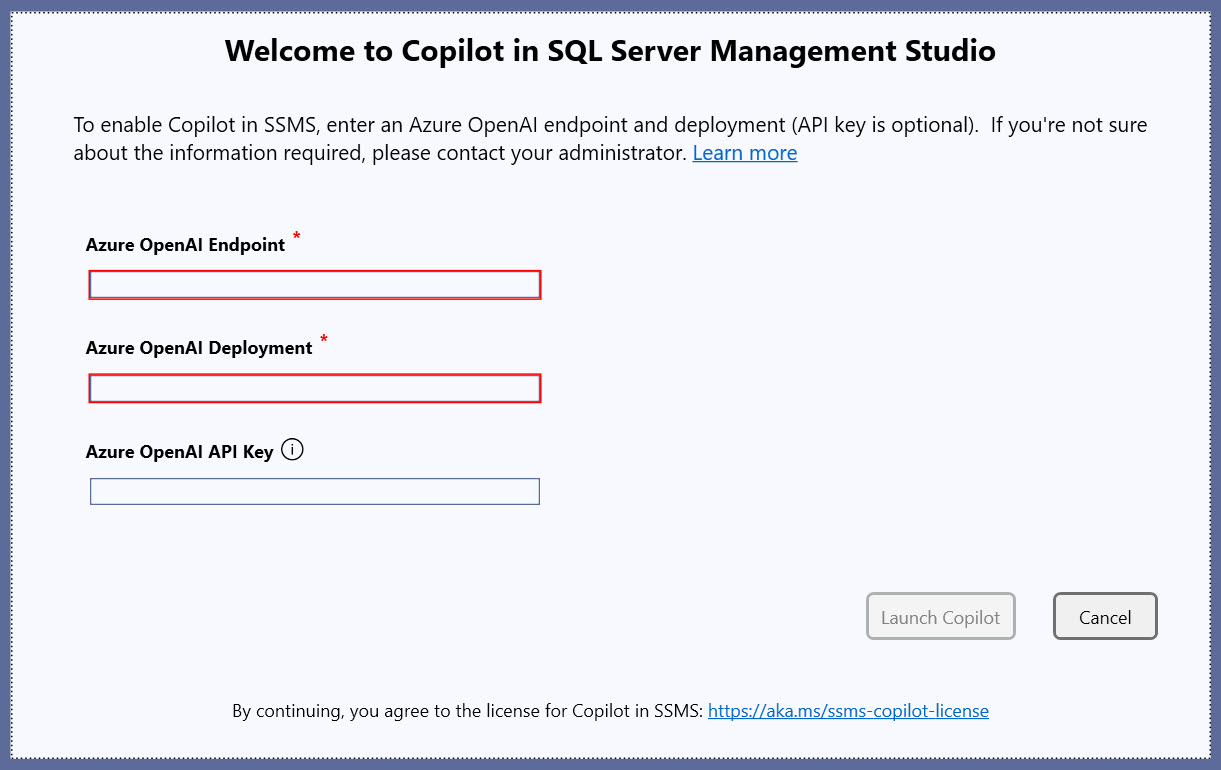Focus the Azure OpenAI Deployment field
The image size is (1221, 770).
315,388
